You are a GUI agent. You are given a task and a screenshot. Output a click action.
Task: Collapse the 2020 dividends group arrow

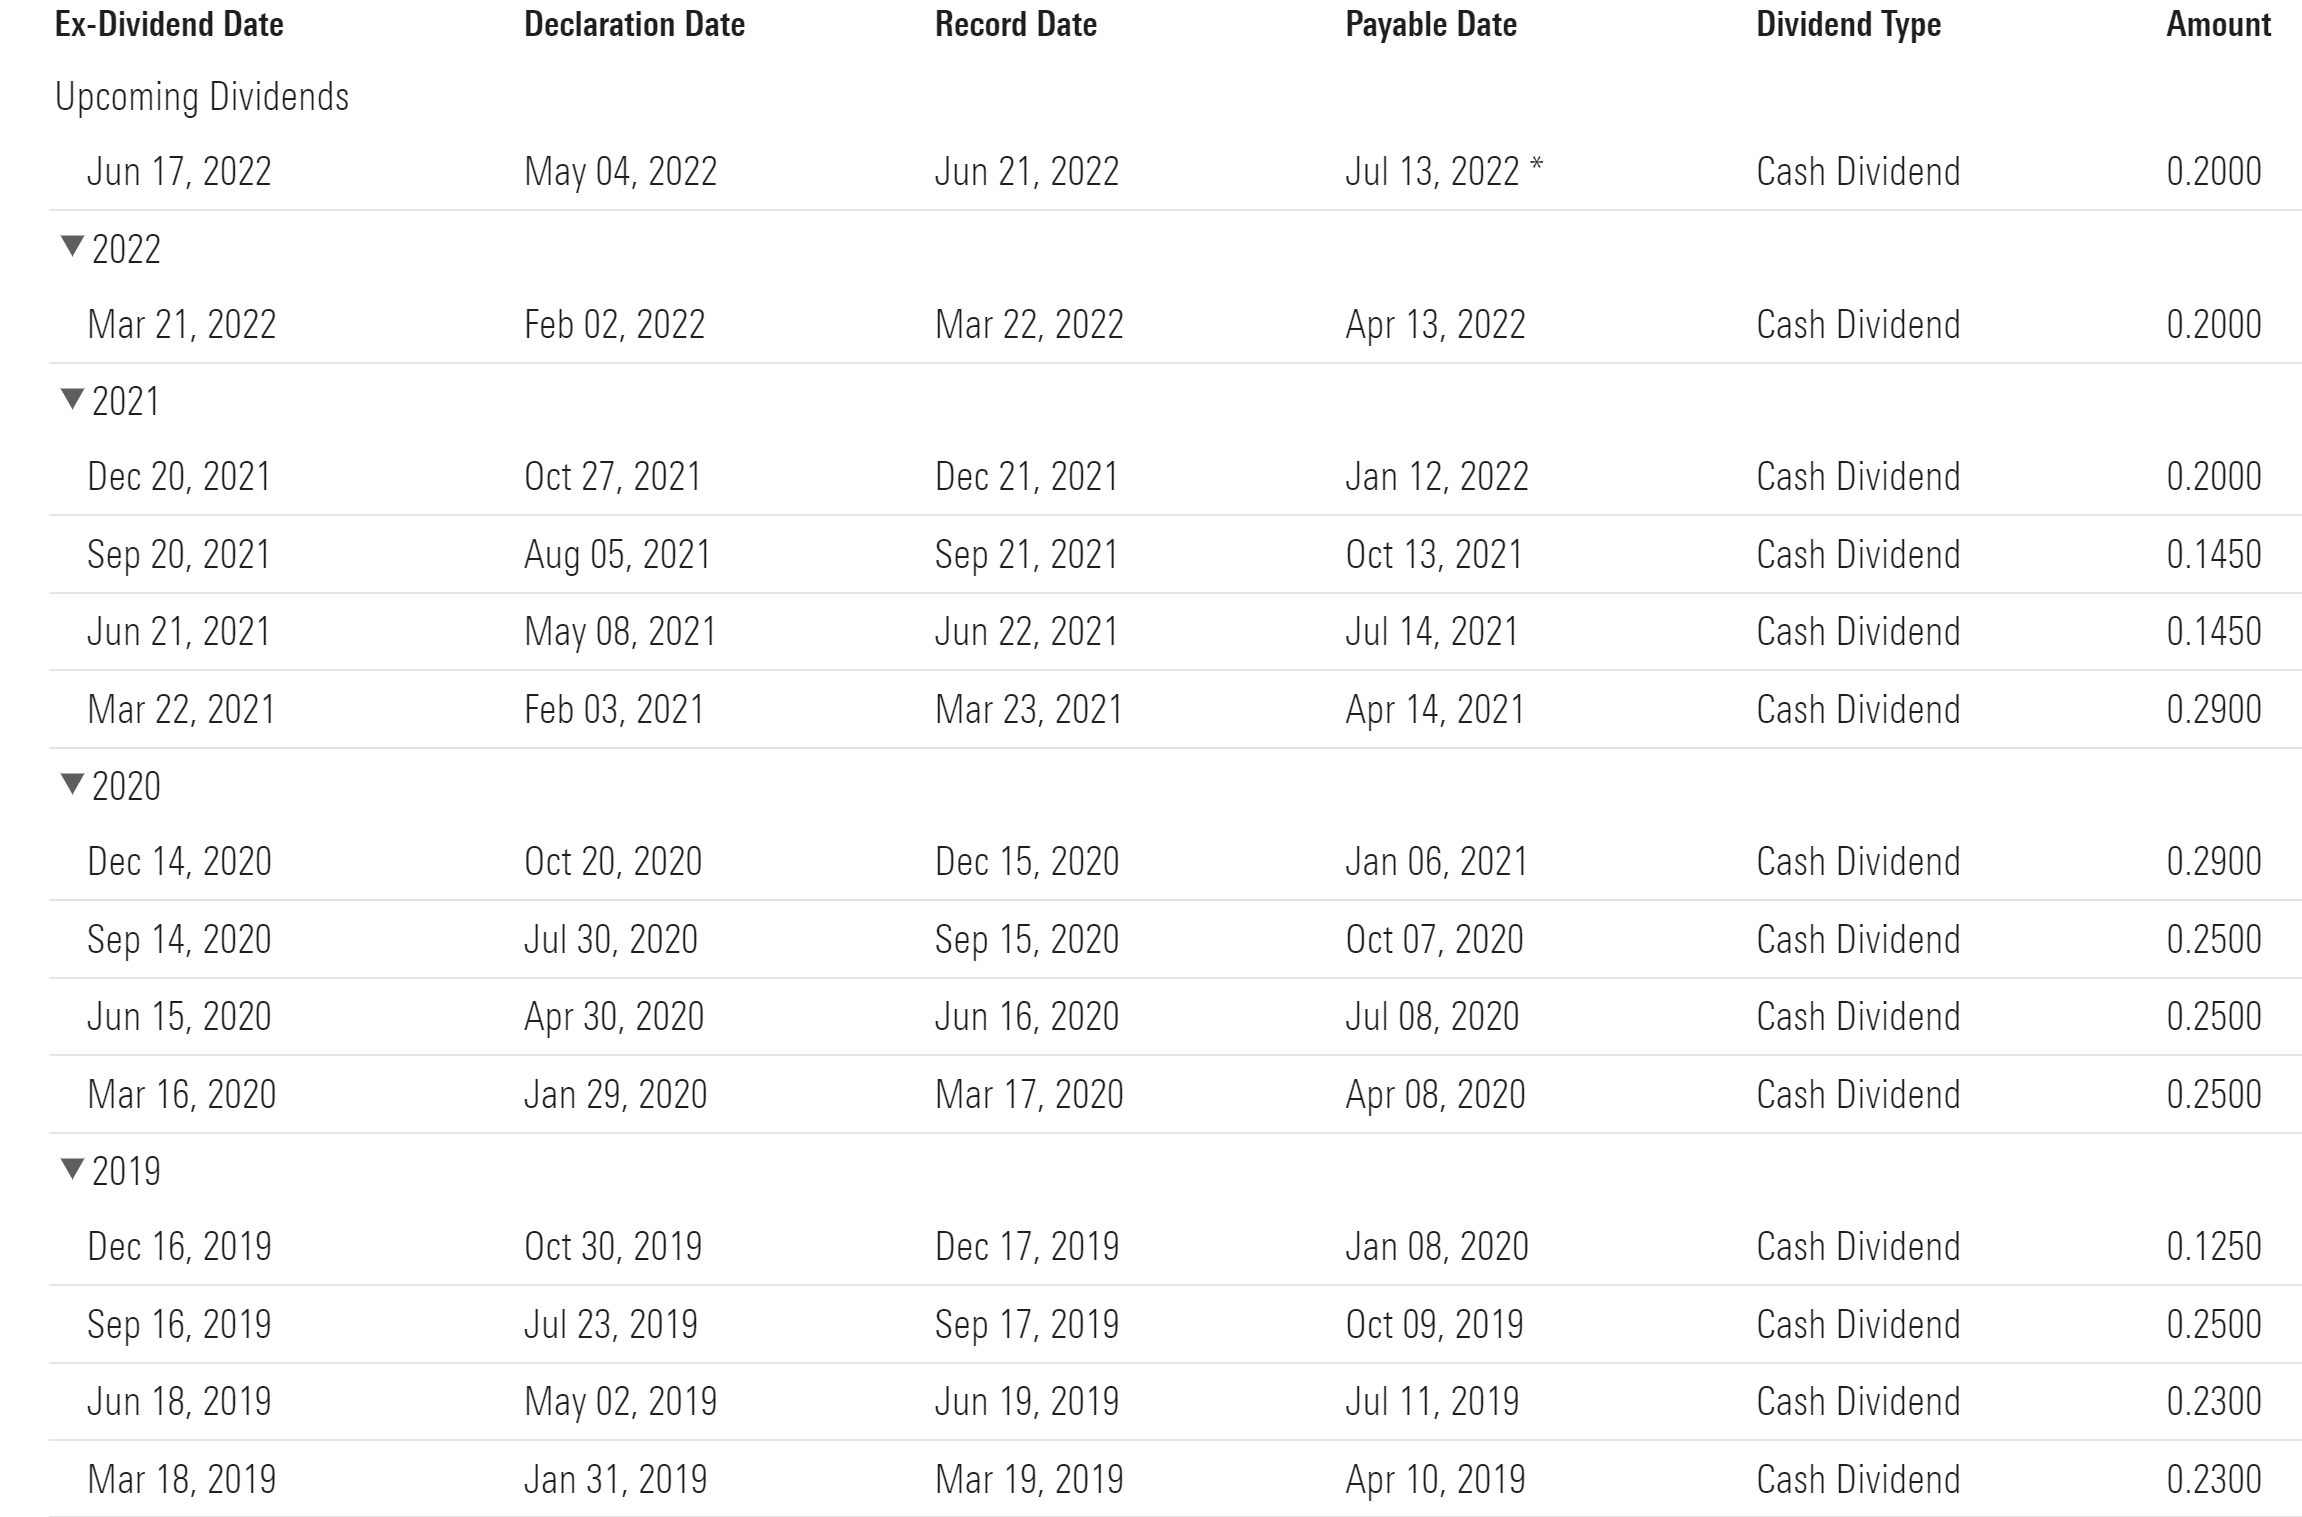click(x=72, y=785)
